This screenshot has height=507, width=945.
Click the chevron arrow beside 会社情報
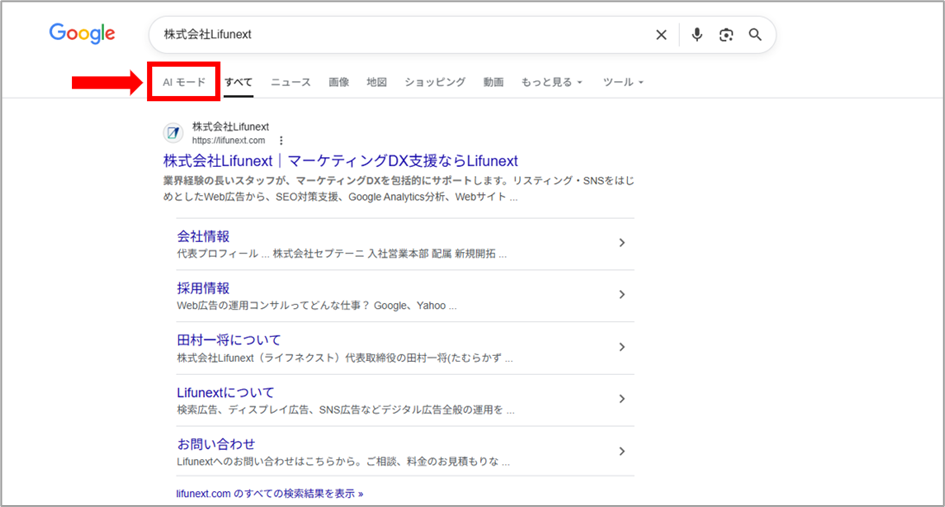click(621, 243)
